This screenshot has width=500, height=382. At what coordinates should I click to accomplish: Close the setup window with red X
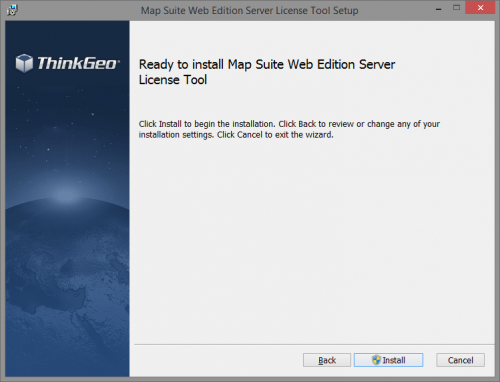coord(480,8)
